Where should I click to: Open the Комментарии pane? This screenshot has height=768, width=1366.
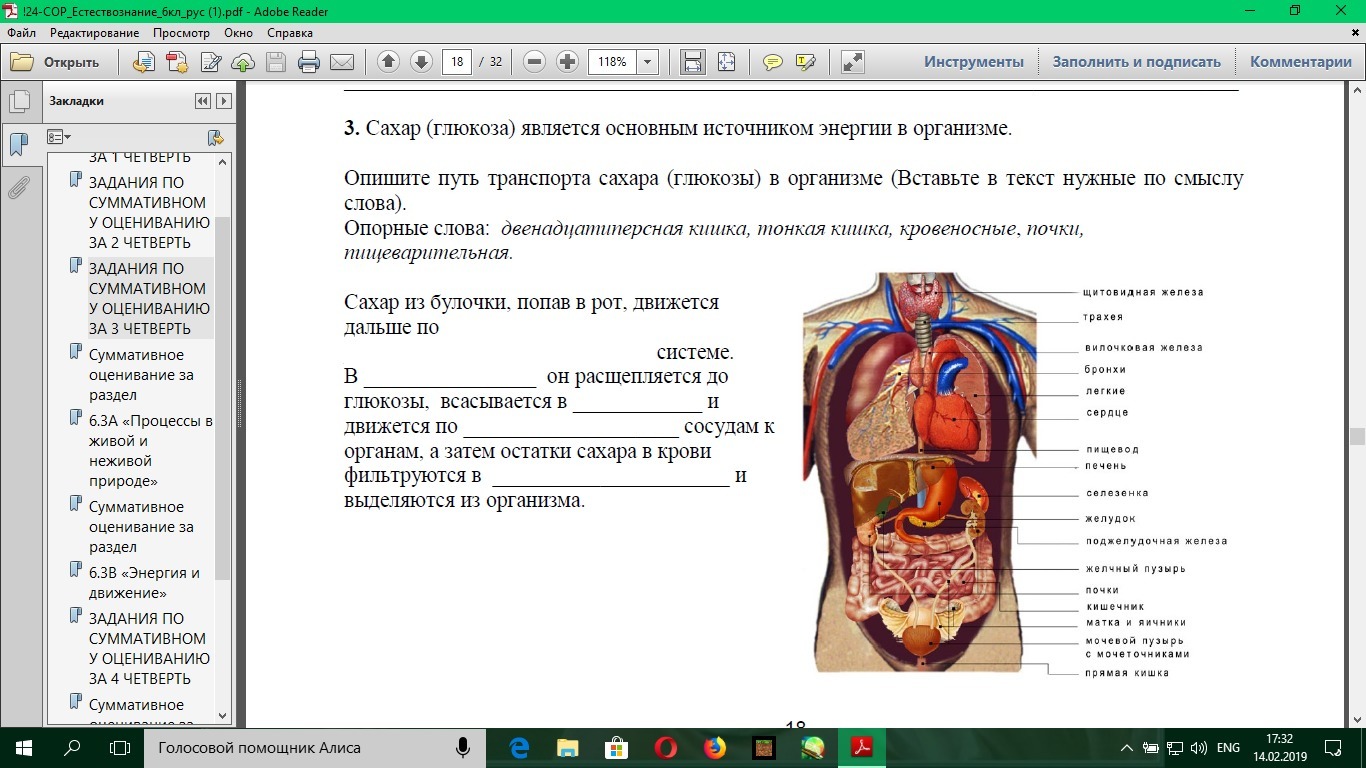coord(1300,62)
